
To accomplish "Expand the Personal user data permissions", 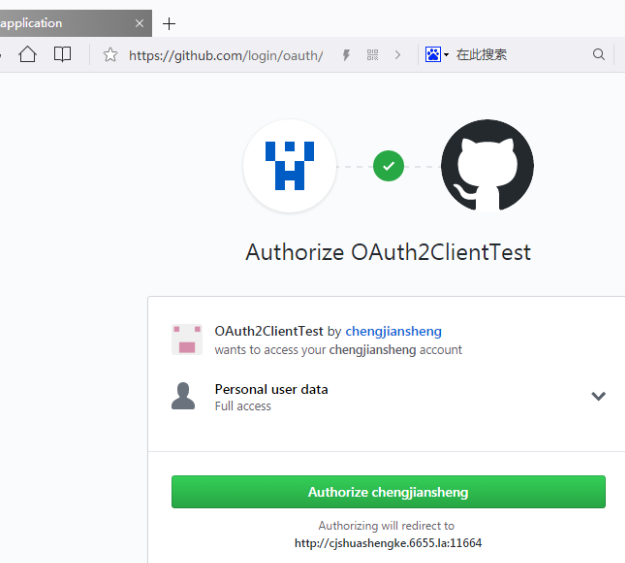I will 598,396.
